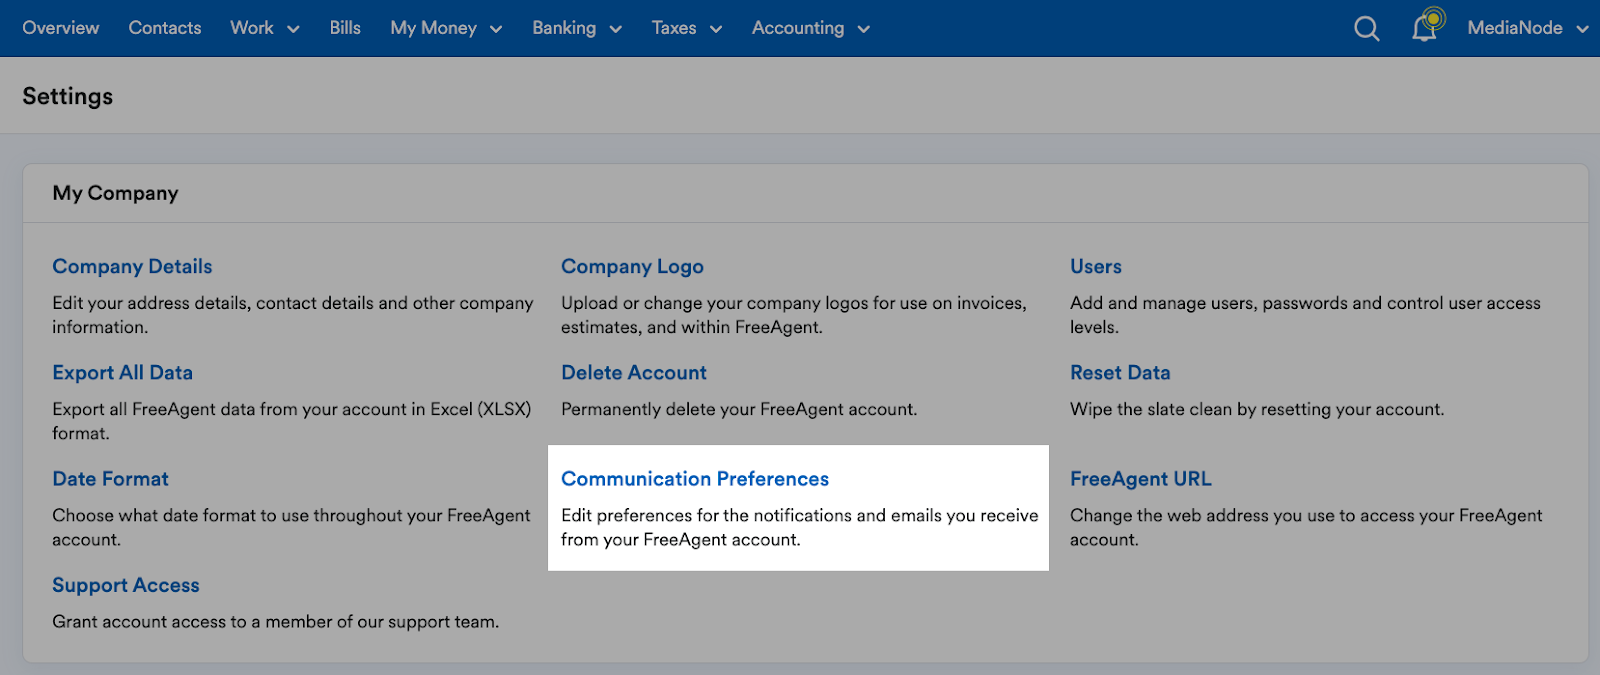
Task: Go to the Overview tab
Action: pyautogui.click(x=61, y=28)
